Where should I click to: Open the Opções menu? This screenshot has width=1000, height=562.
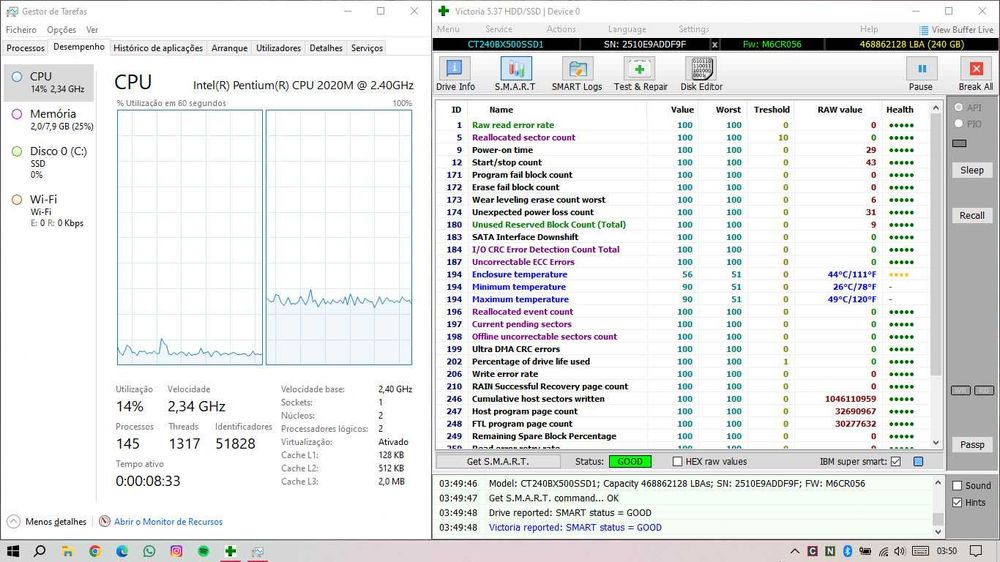click(x=61, y=29)
